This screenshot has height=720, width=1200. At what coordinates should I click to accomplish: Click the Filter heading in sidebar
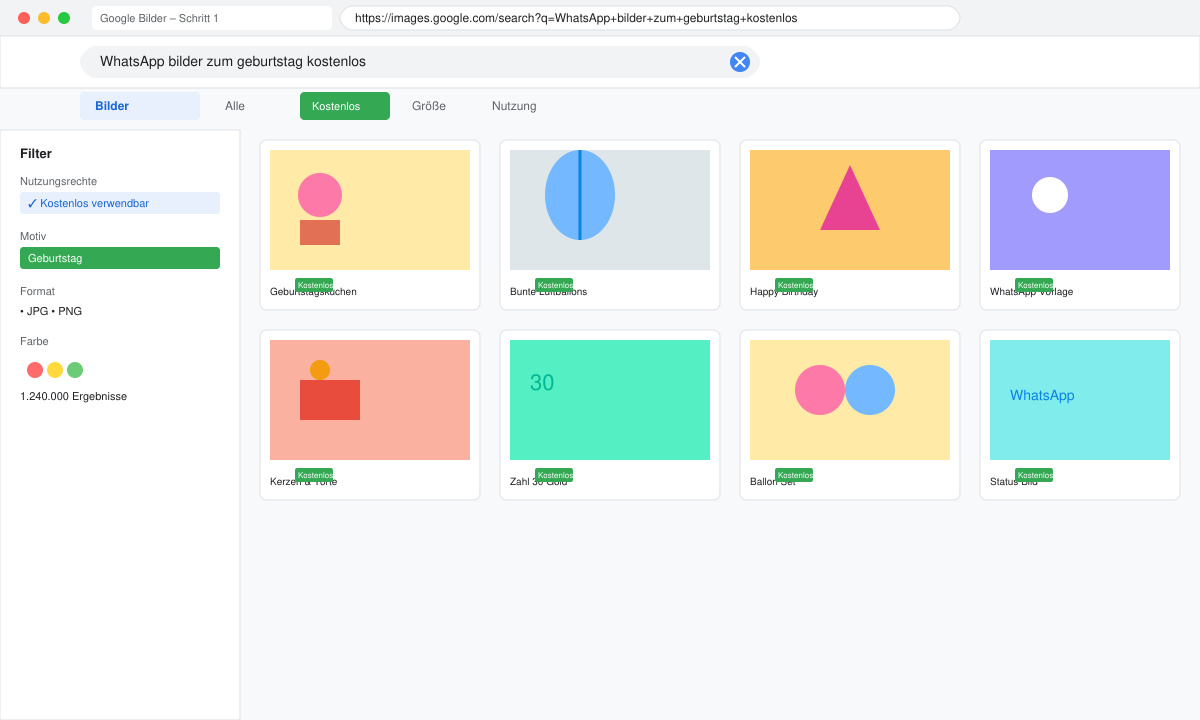pyautogui.click(x=36, y=154)
